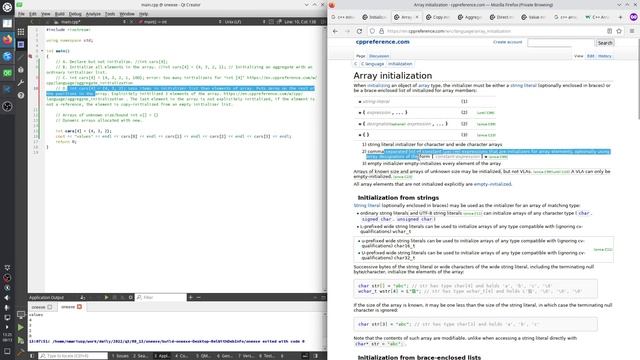Viewport: 640px width, 360px height.
Task: Open the Discussion tab on cppreference page
Action: click(379, 56)
